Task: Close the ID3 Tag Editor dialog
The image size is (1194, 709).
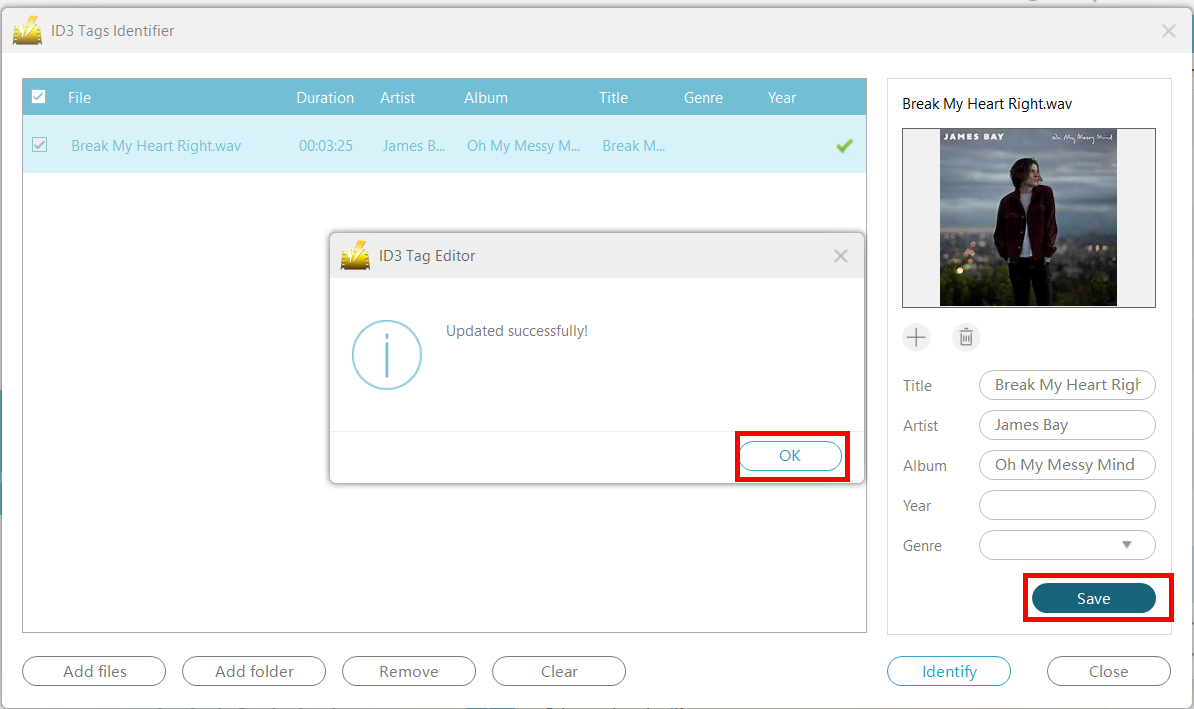Action: coord(840,256)
